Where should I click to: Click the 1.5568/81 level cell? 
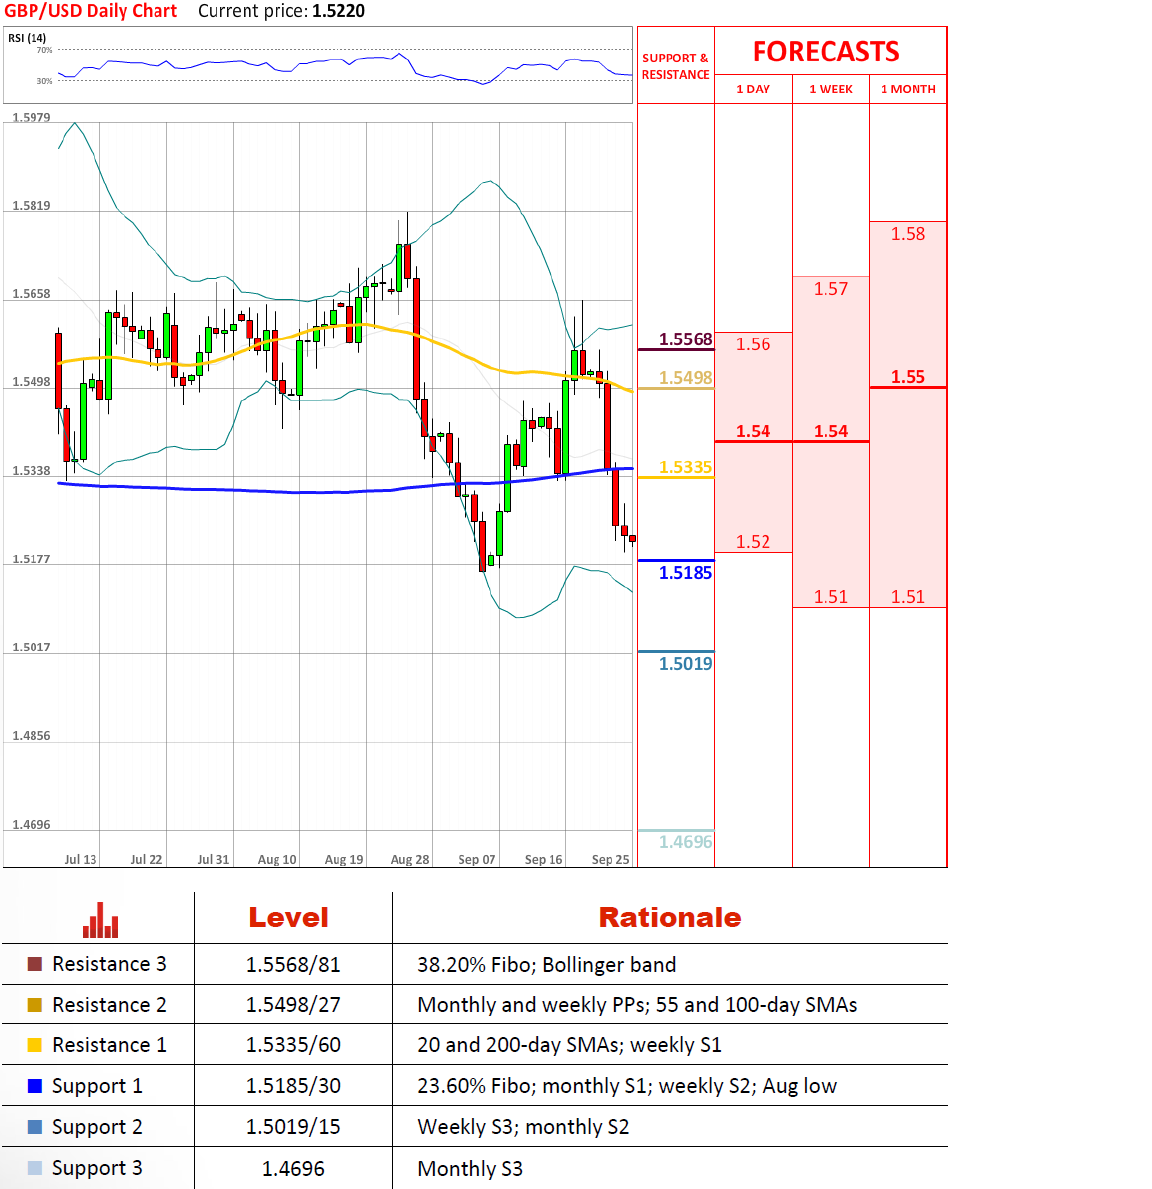[293, 965]
